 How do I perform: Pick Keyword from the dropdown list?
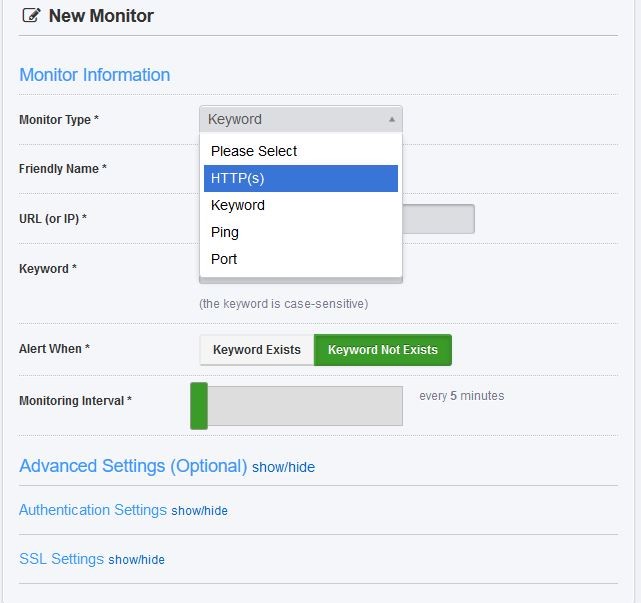pos(301,205)
